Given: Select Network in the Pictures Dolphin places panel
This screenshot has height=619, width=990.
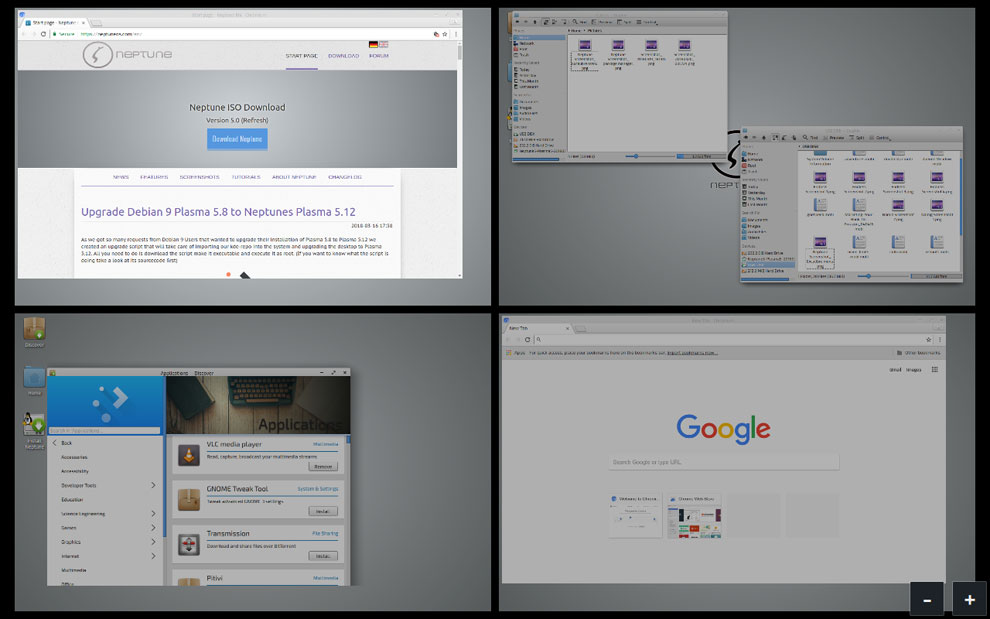Looking at the screenshot, I should click(526, 44).
